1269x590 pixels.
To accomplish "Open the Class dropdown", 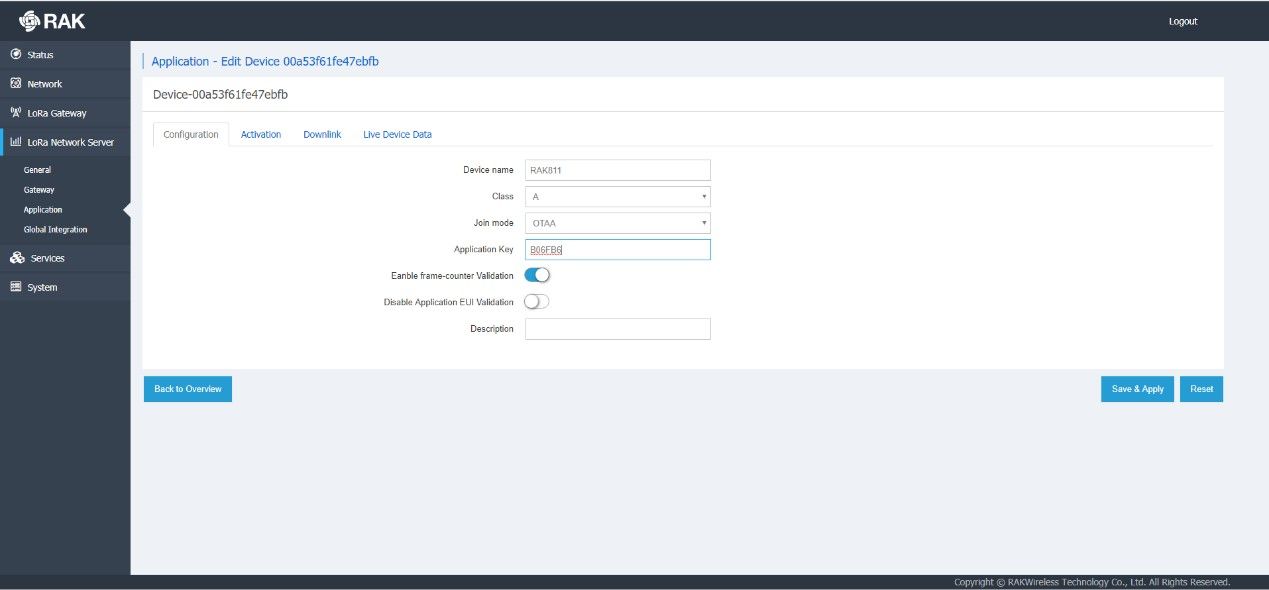I will 618,196.
